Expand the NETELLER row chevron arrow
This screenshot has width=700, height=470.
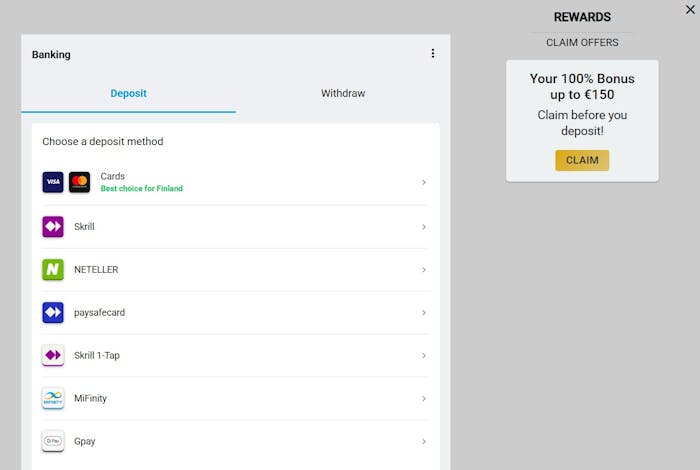coord(424,270)
